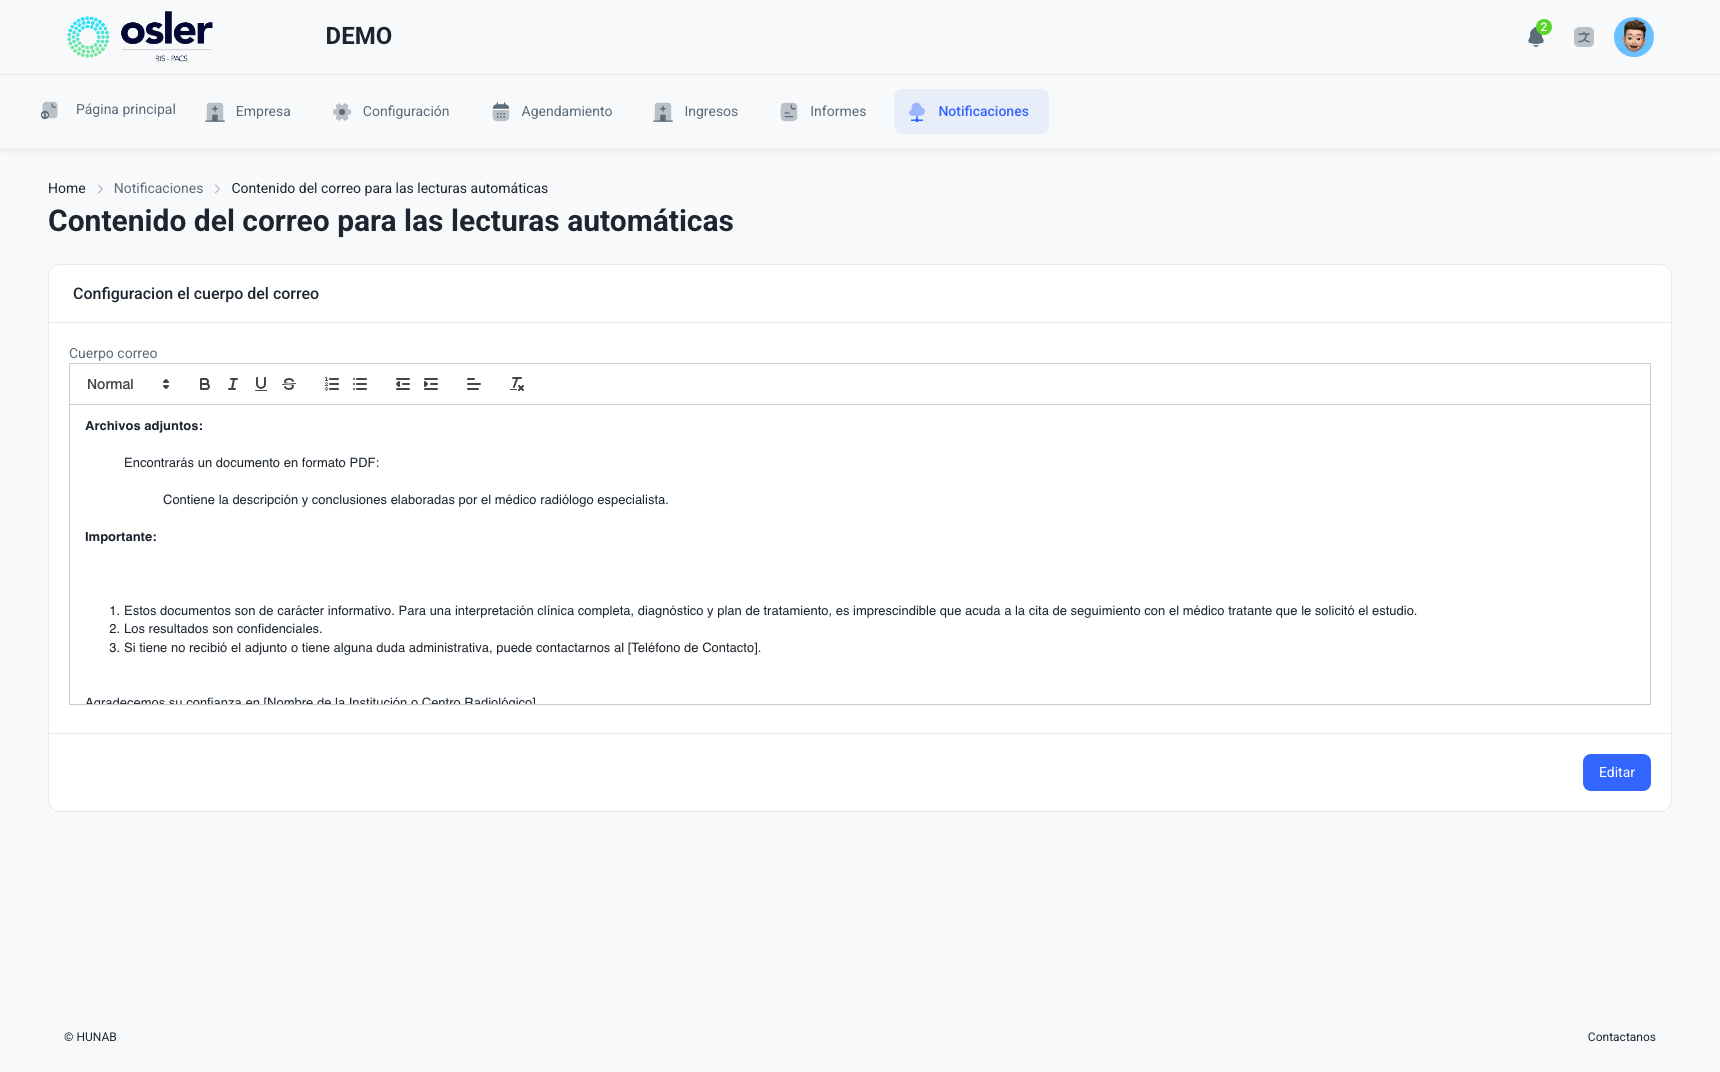The width and height of the screenshot is (1720, 1072).
Task: Open the user avatar menu
Action: click(1634, 37)
